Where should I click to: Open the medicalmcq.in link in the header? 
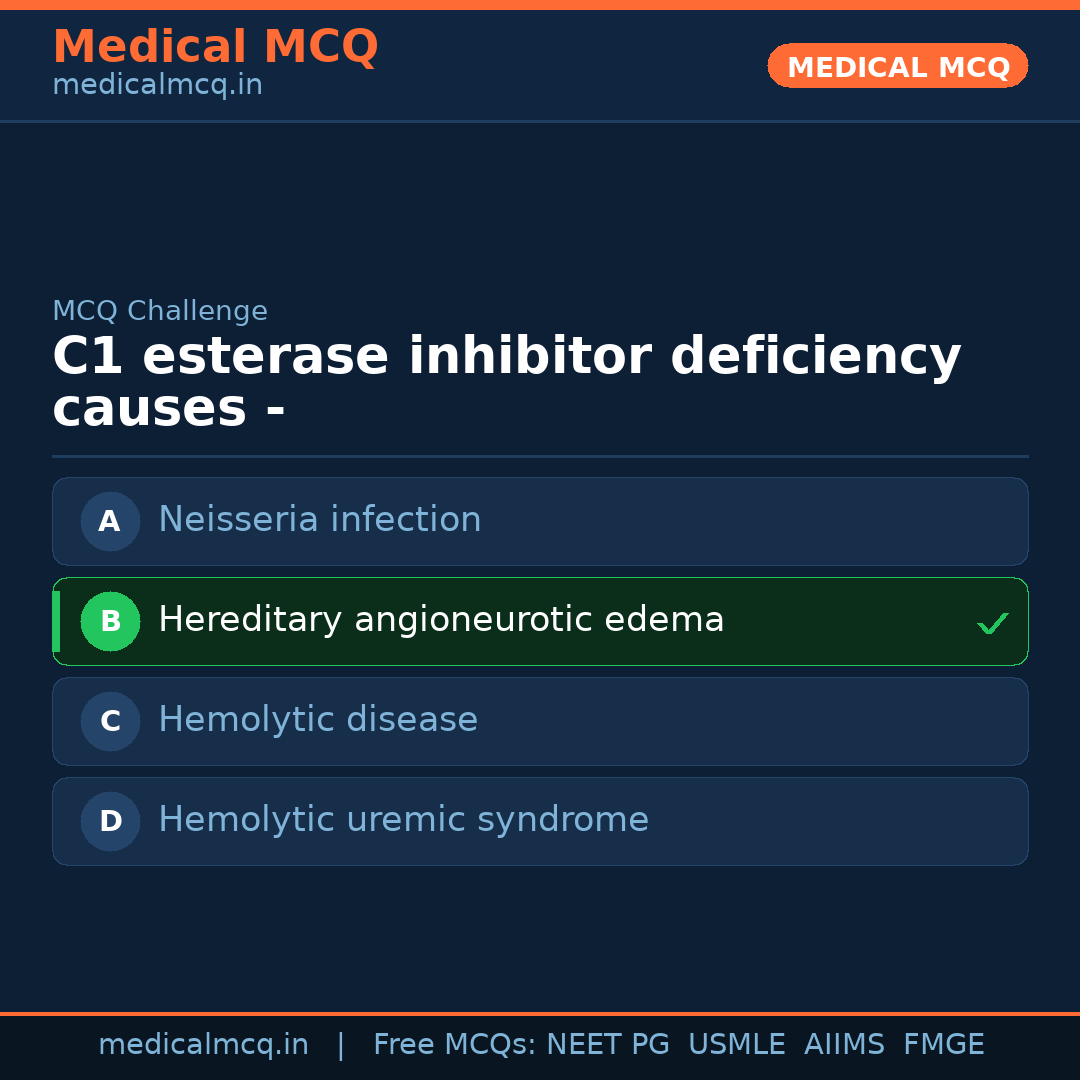(x=157, y=85)
